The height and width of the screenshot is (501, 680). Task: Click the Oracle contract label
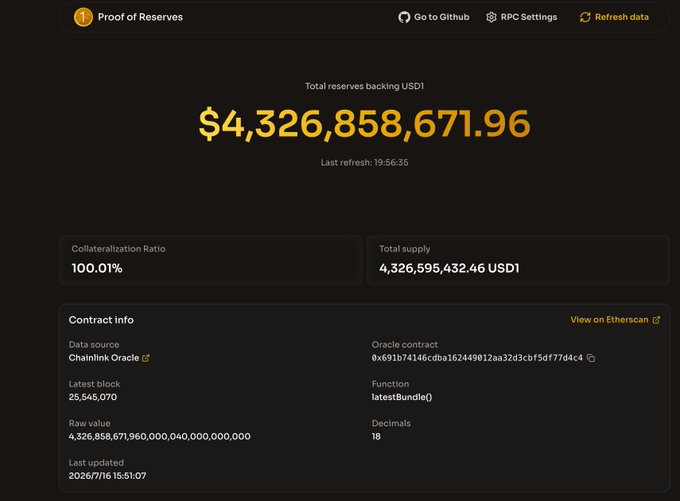405,344
